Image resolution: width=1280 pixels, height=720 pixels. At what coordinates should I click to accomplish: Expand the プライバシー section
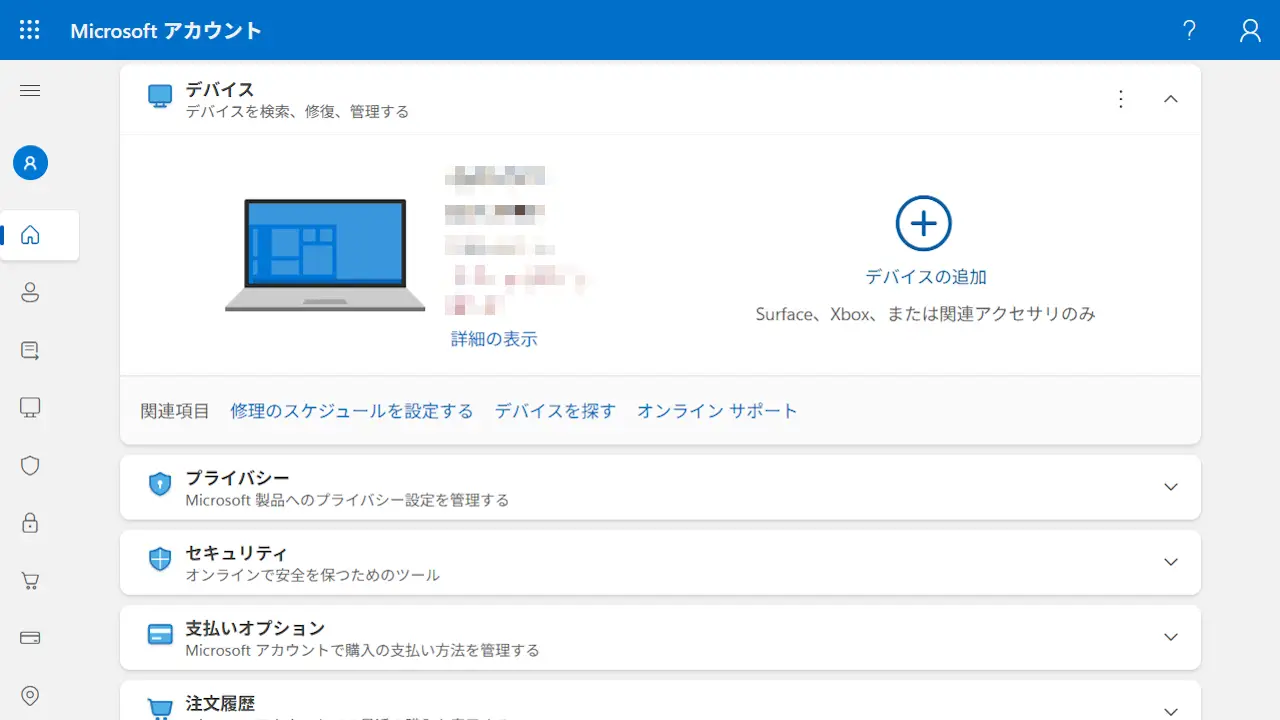(1171, 487)
